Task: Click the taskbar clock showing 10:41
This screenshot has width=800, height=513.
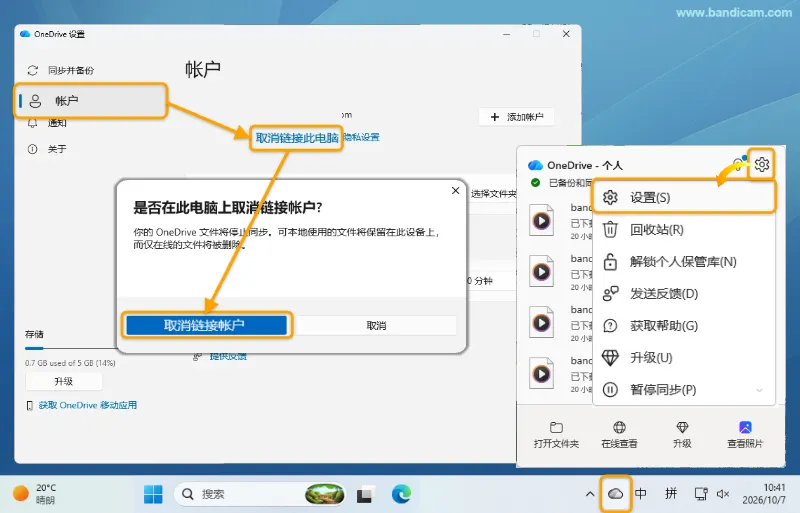Action: click(764, 494)
